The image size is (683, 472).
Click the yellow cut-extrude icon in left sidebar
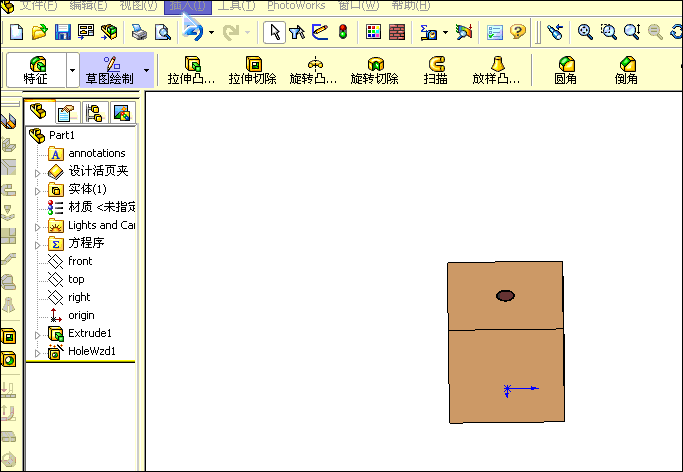click(x=8, y=337)
